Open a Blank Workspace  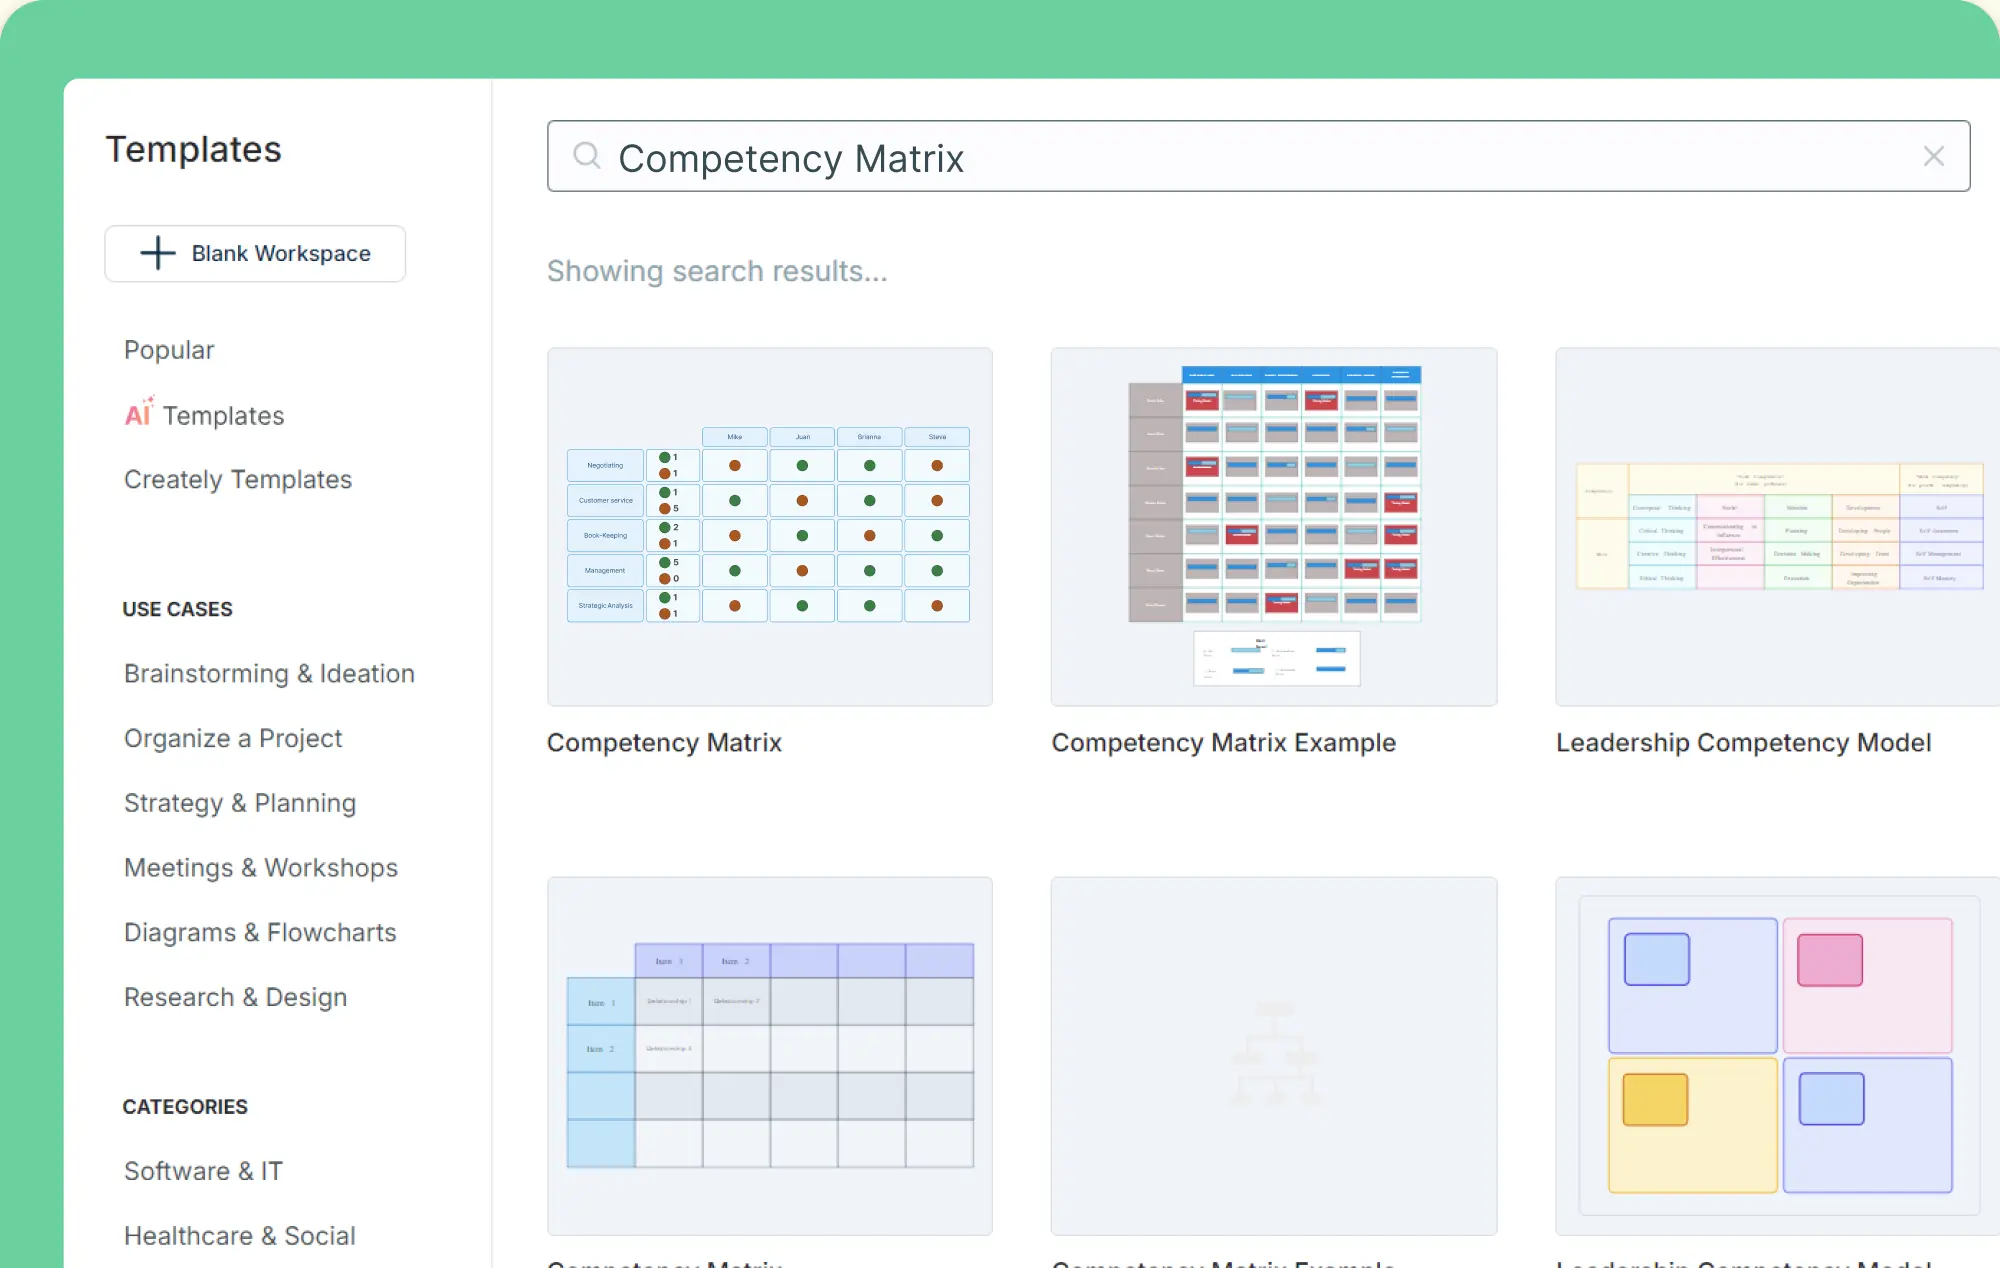click(x=255, y=253)
